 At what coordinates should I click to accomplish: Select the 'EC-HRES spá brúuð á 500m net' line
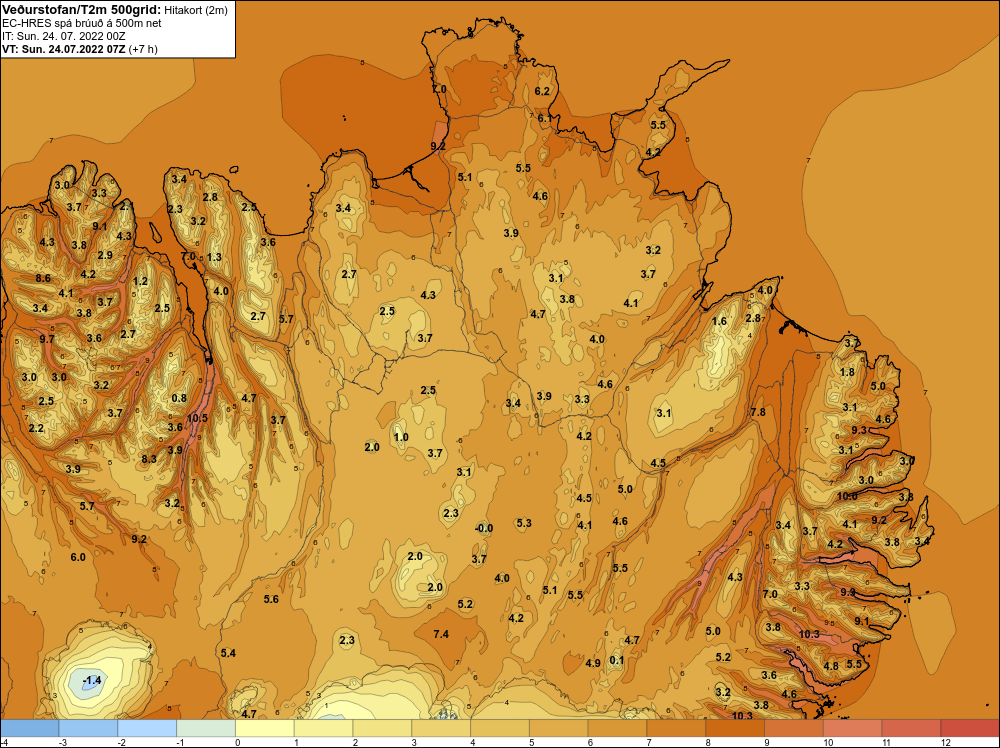click(x=82, y=23)
